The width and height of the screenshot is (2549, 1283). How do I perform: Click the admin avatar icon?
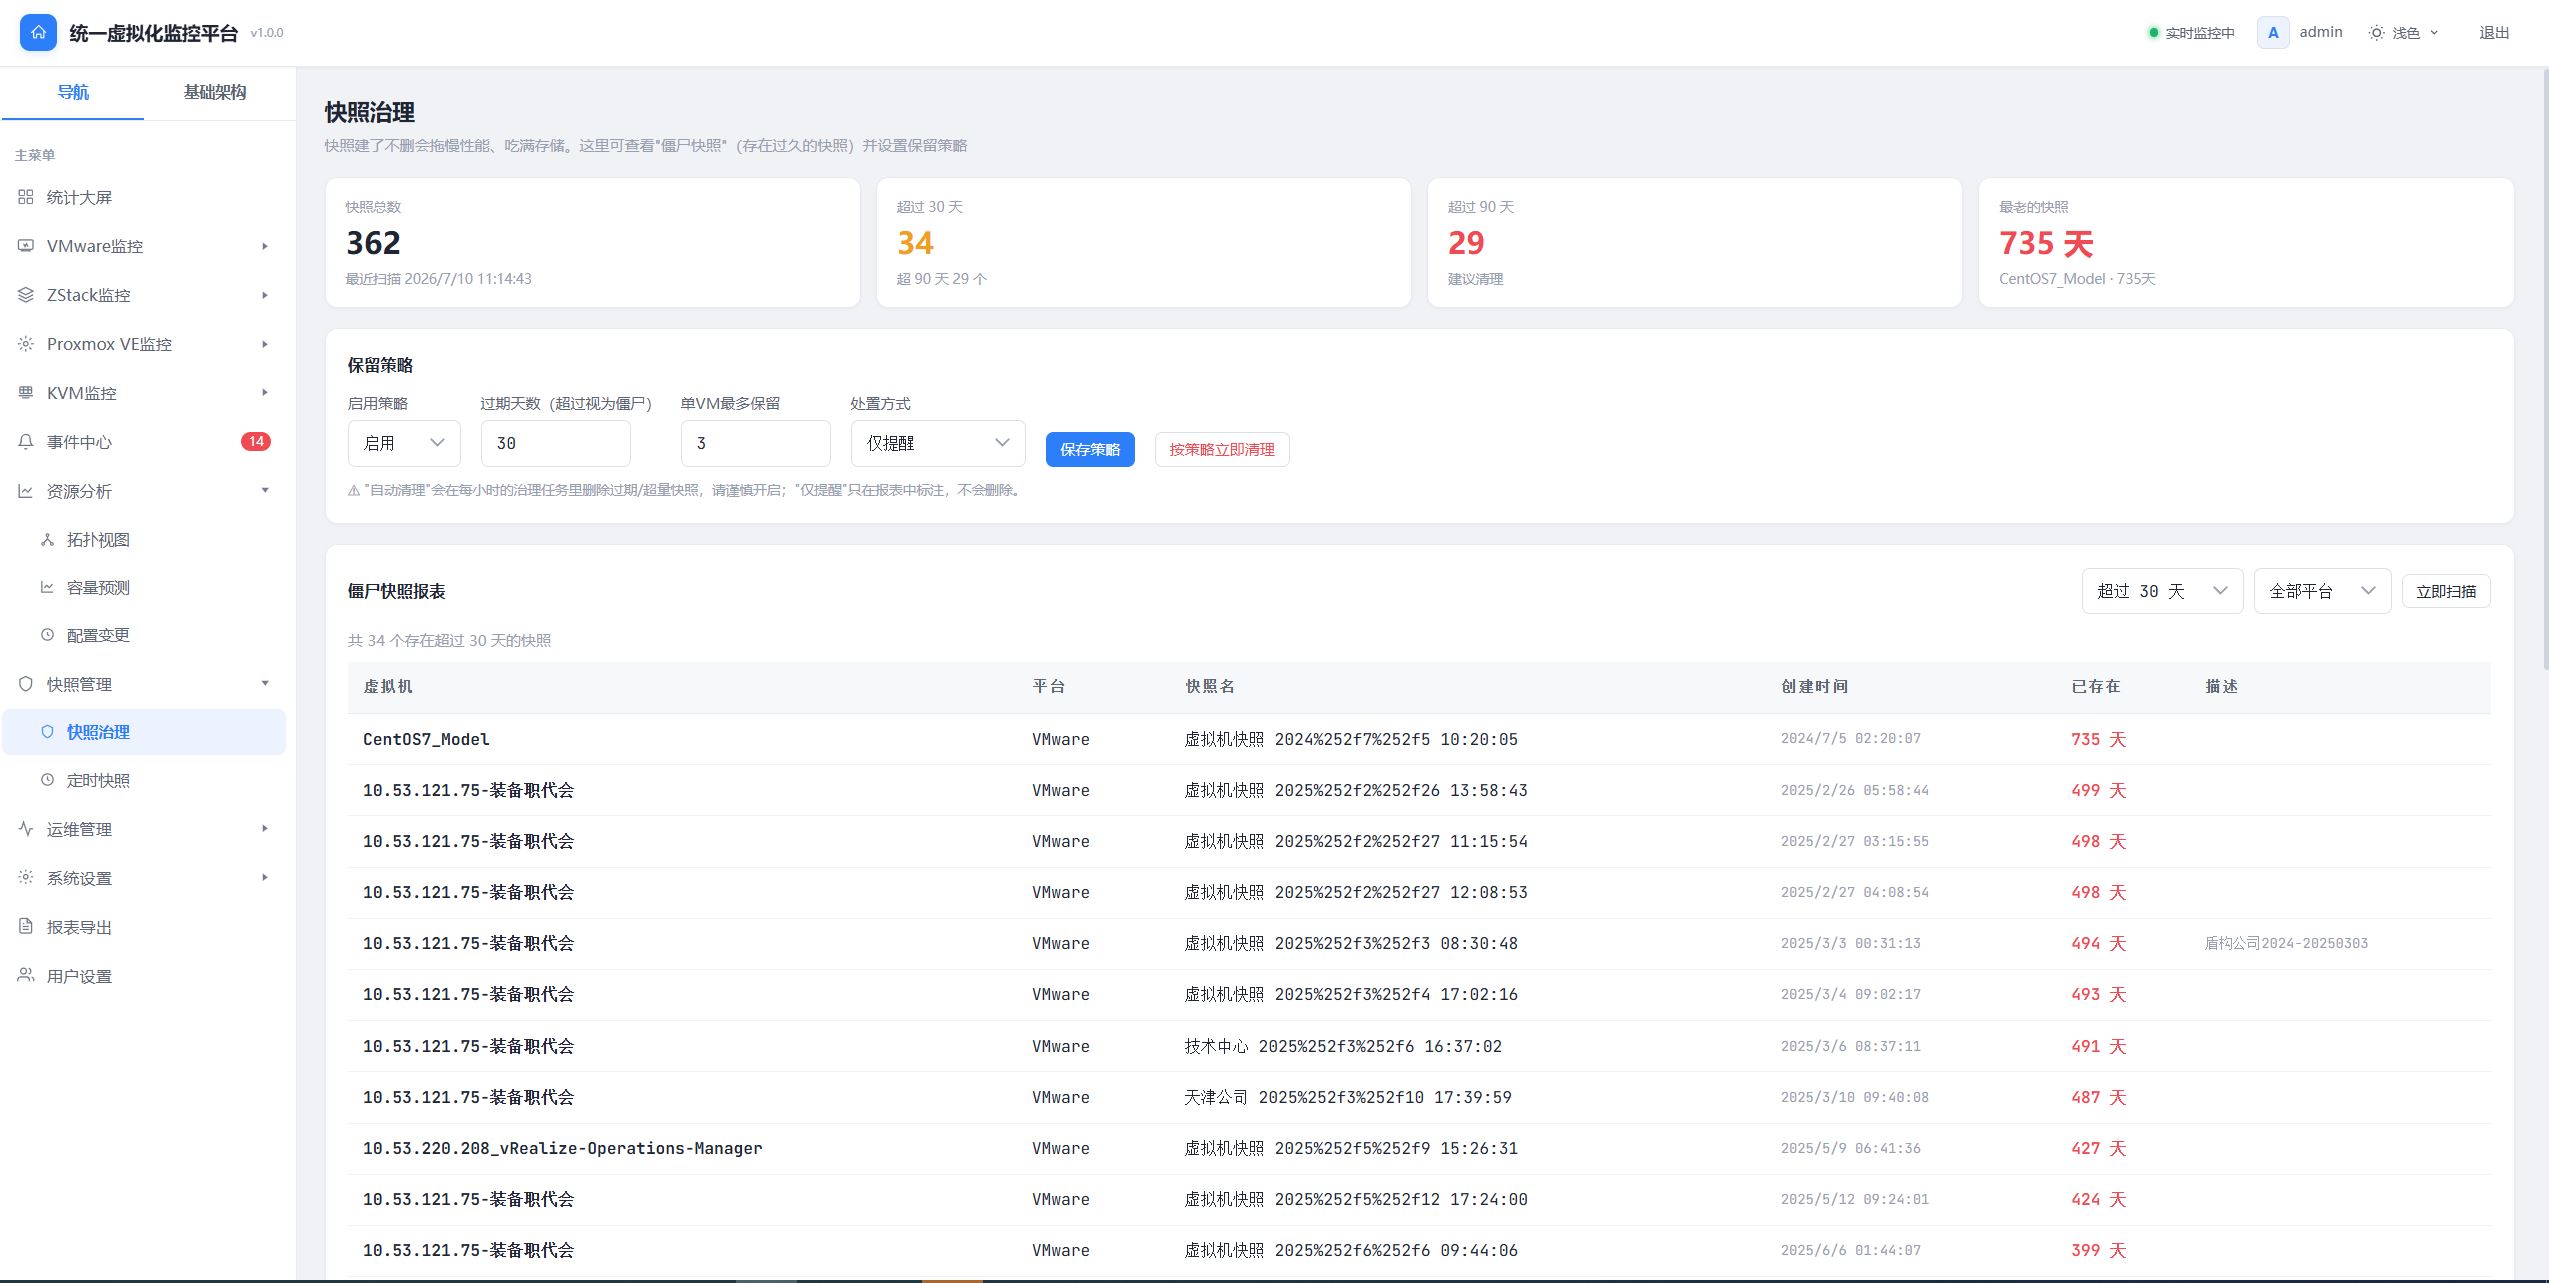click(x=2273, y=32)
